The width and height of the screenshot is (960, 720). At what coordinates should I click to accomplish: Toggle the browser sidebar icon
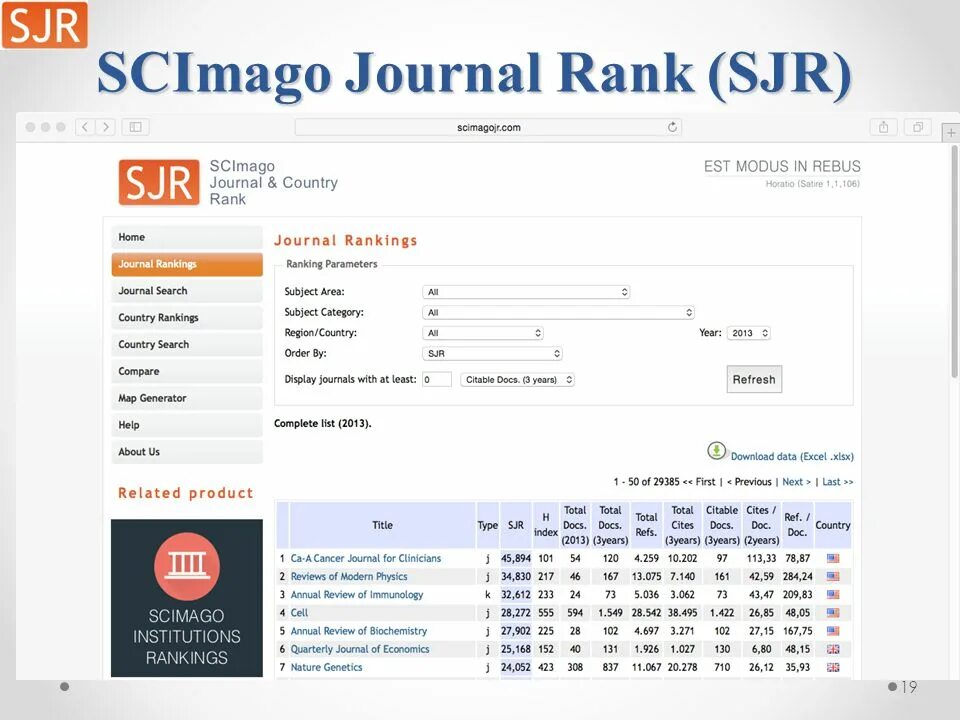(135, 127)
